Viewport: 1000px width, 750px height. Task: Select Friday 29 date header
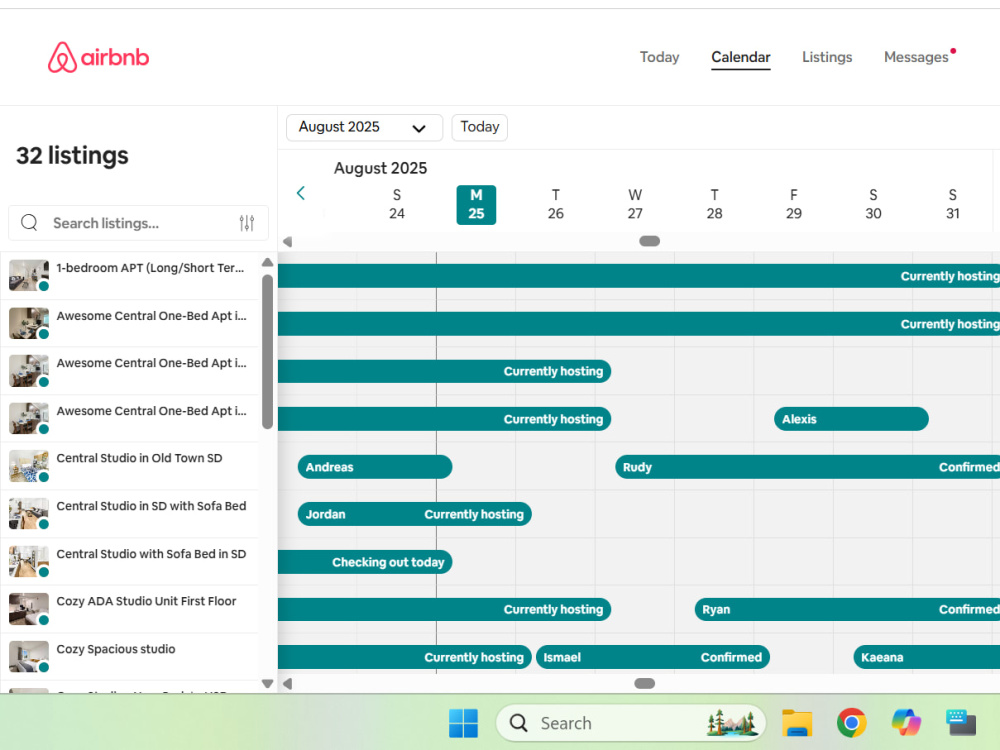794,205
